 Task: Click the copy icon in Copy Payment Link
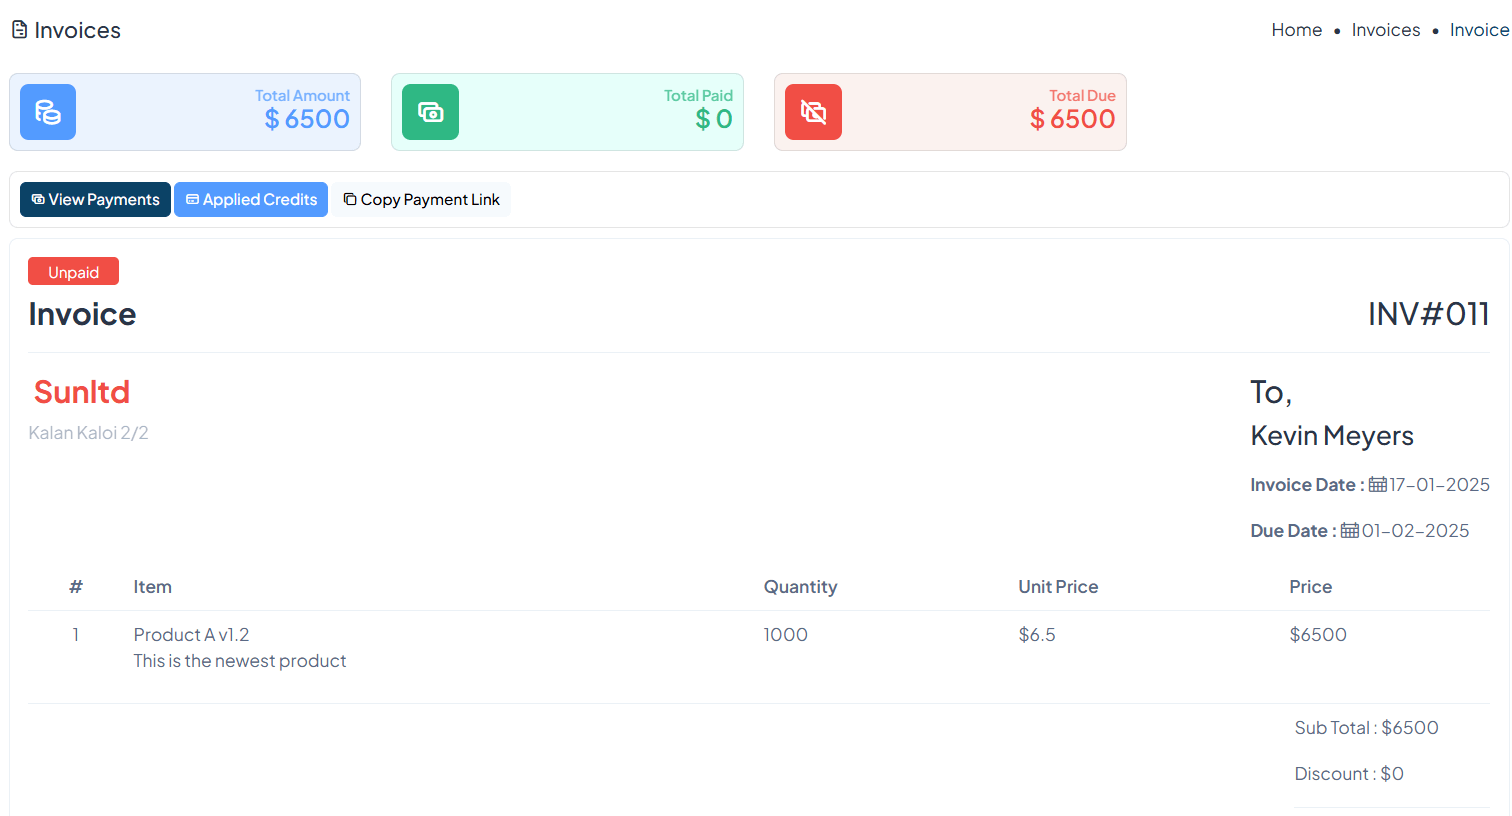tap(350, 200)
